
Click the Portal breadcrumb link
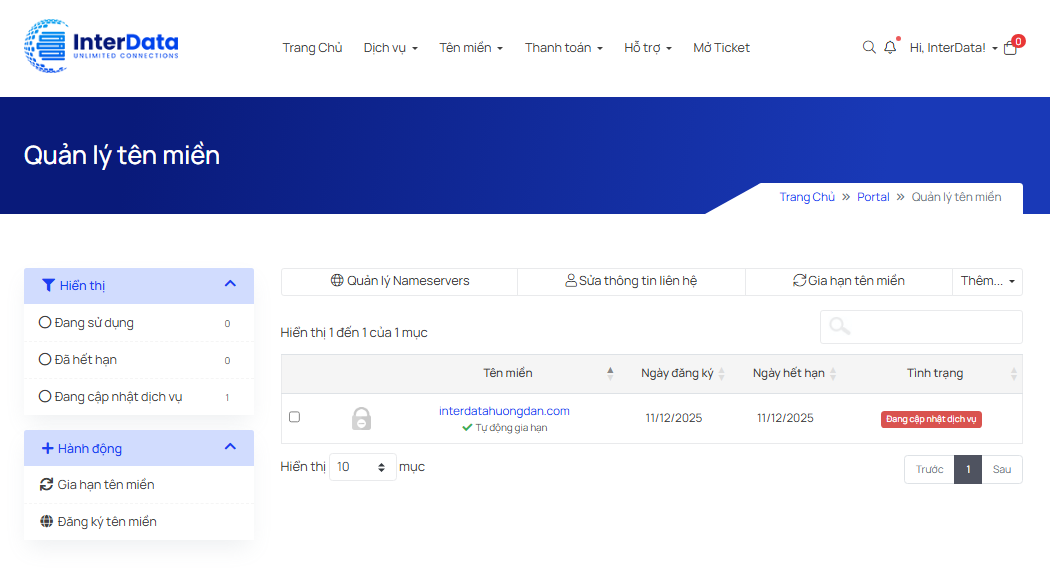click(x=873, y=197)
